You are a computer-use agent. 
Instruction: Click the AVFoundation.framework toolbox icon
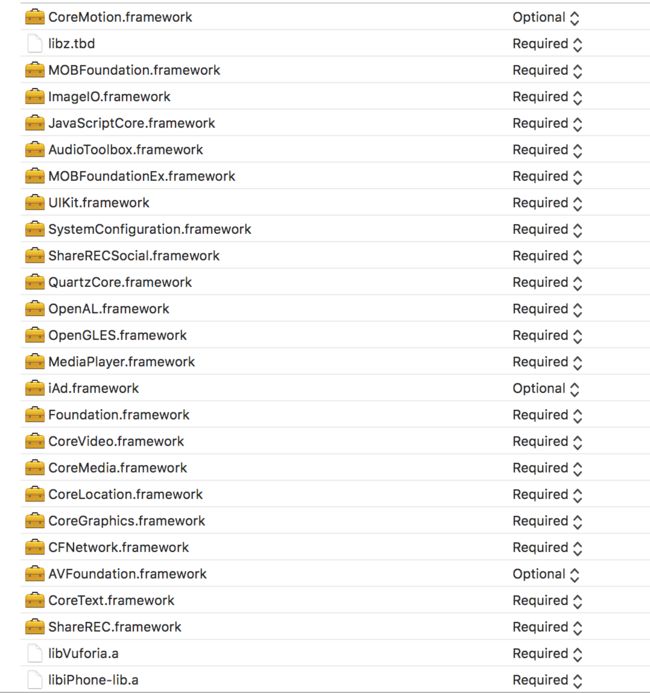[x=35, y=574]
